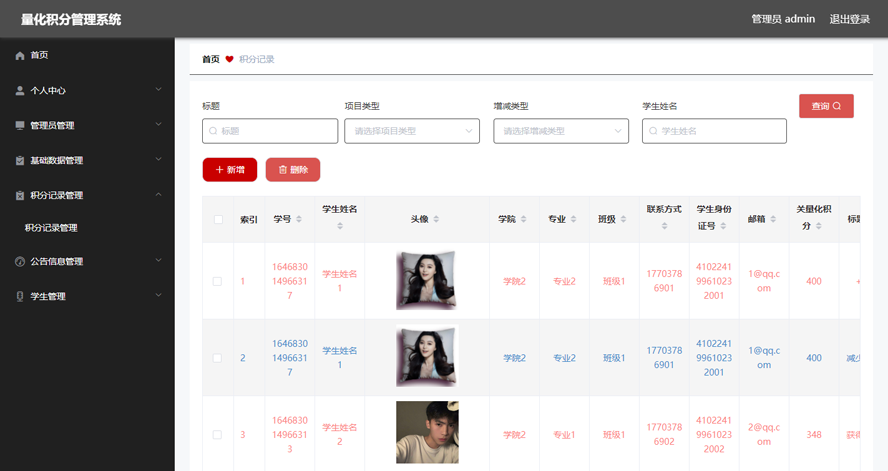Click the red 新增 add button
Image resolution: width=888 pixels, height=471 pixels.
(x=230, y=170)
